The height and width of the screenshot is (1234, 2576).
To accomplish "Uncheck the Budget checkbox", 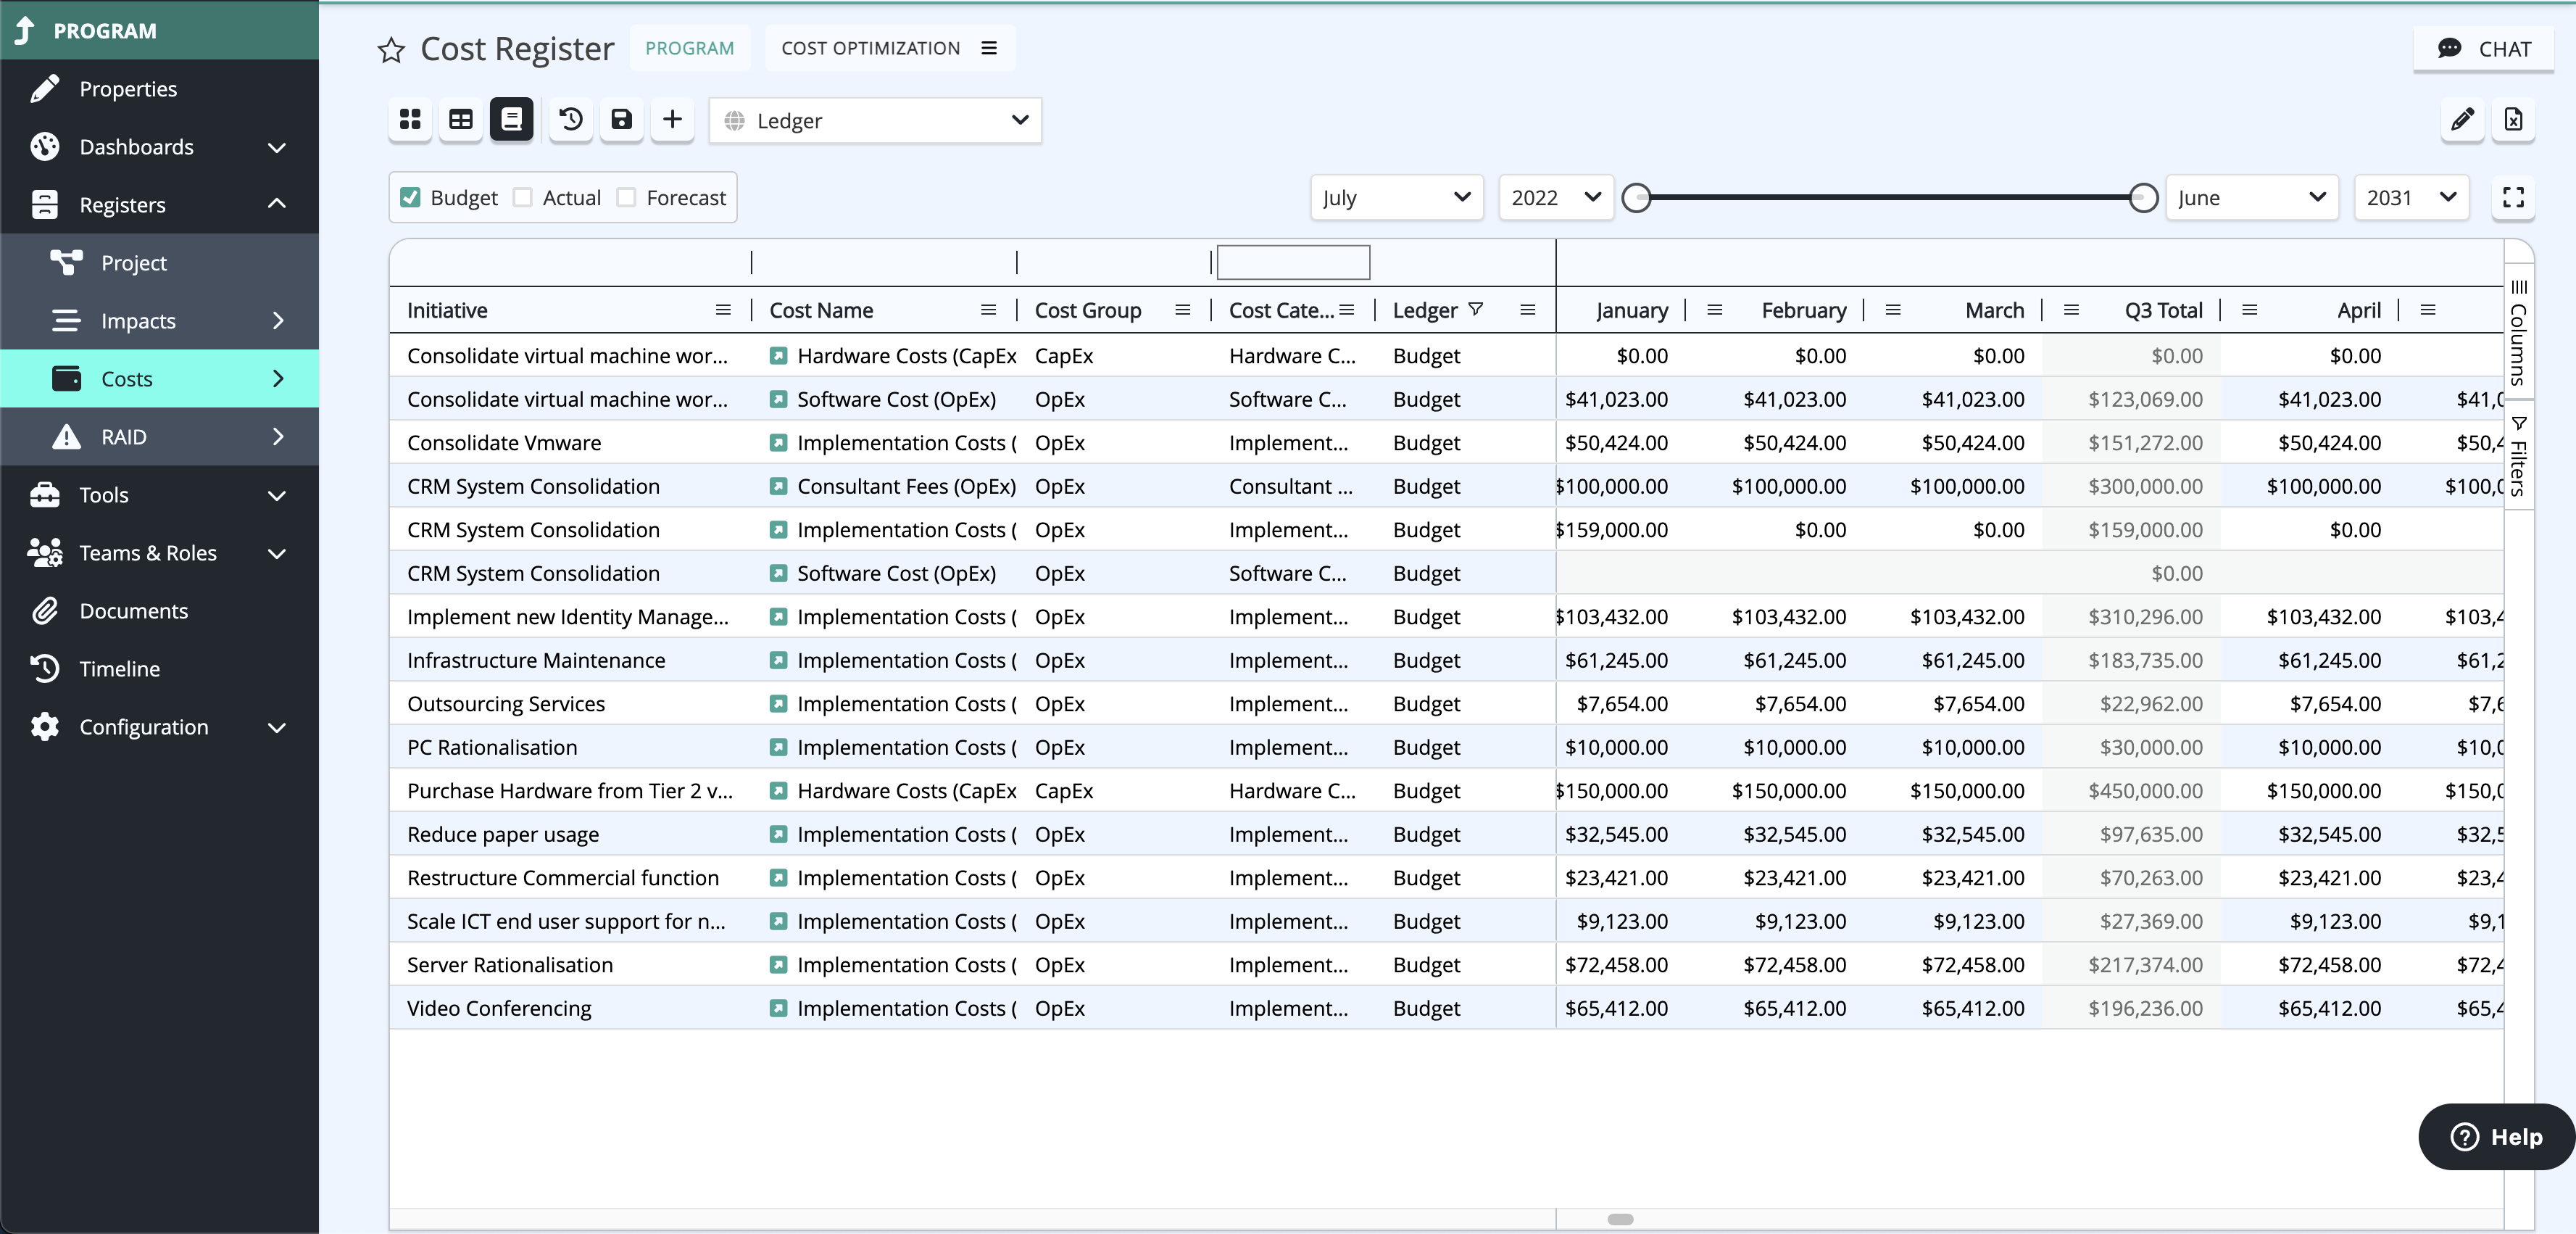I will (x=410, y=197).
